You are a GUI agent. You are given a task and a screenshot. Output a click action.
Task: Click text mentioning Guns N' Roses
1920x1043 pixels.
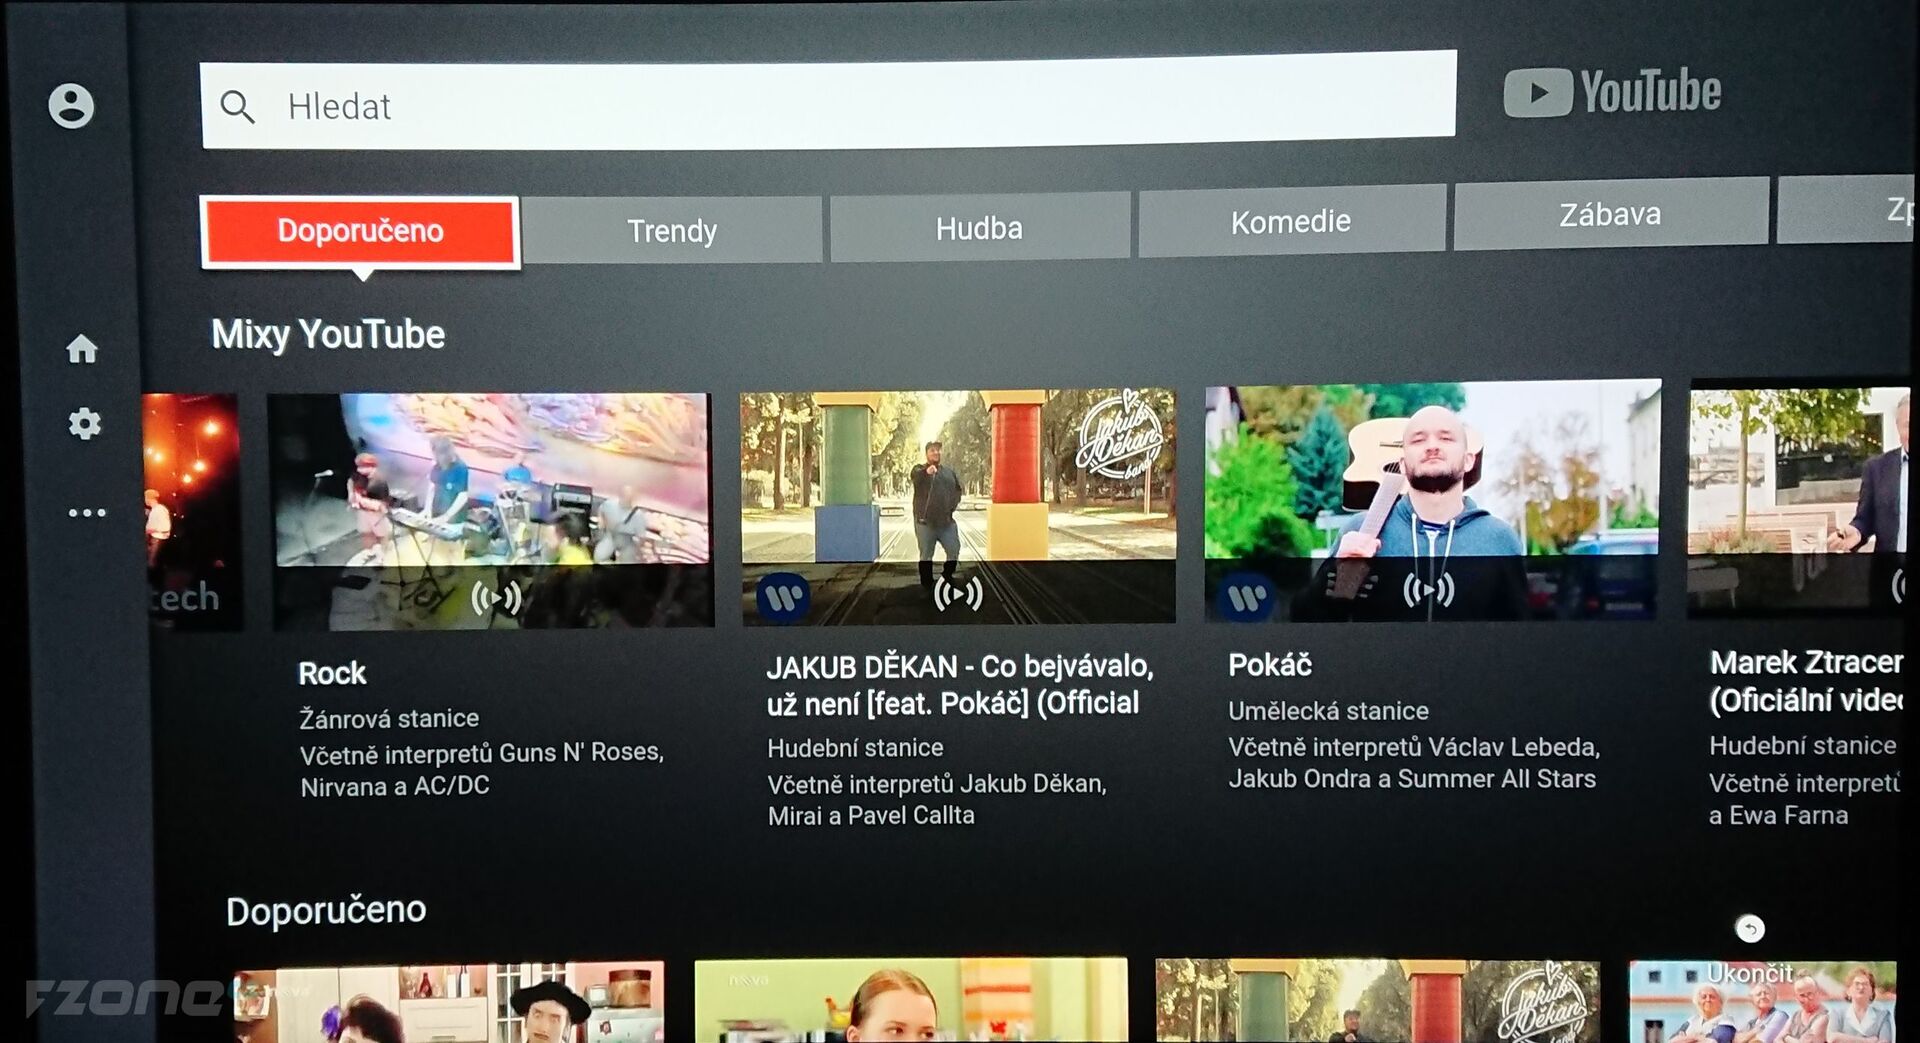[x=482, y=769]
